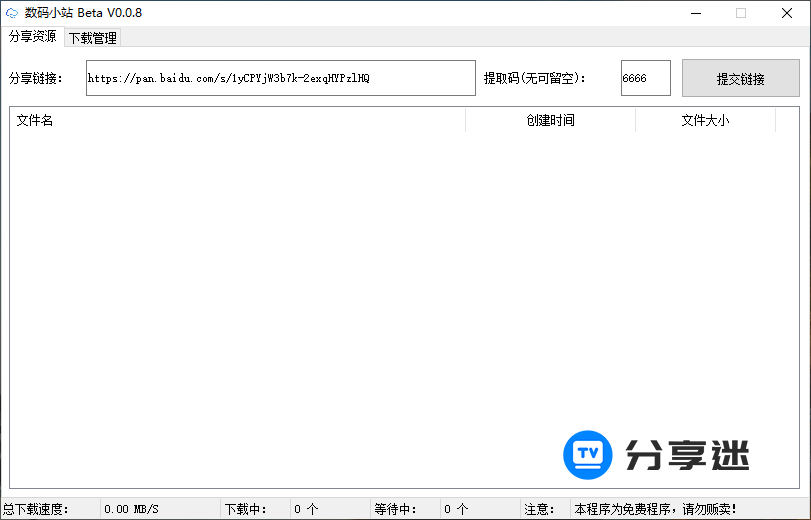Close the 数码小站 Beta window
The height and width of the screenshot is (520, 811).
point(787,13)
